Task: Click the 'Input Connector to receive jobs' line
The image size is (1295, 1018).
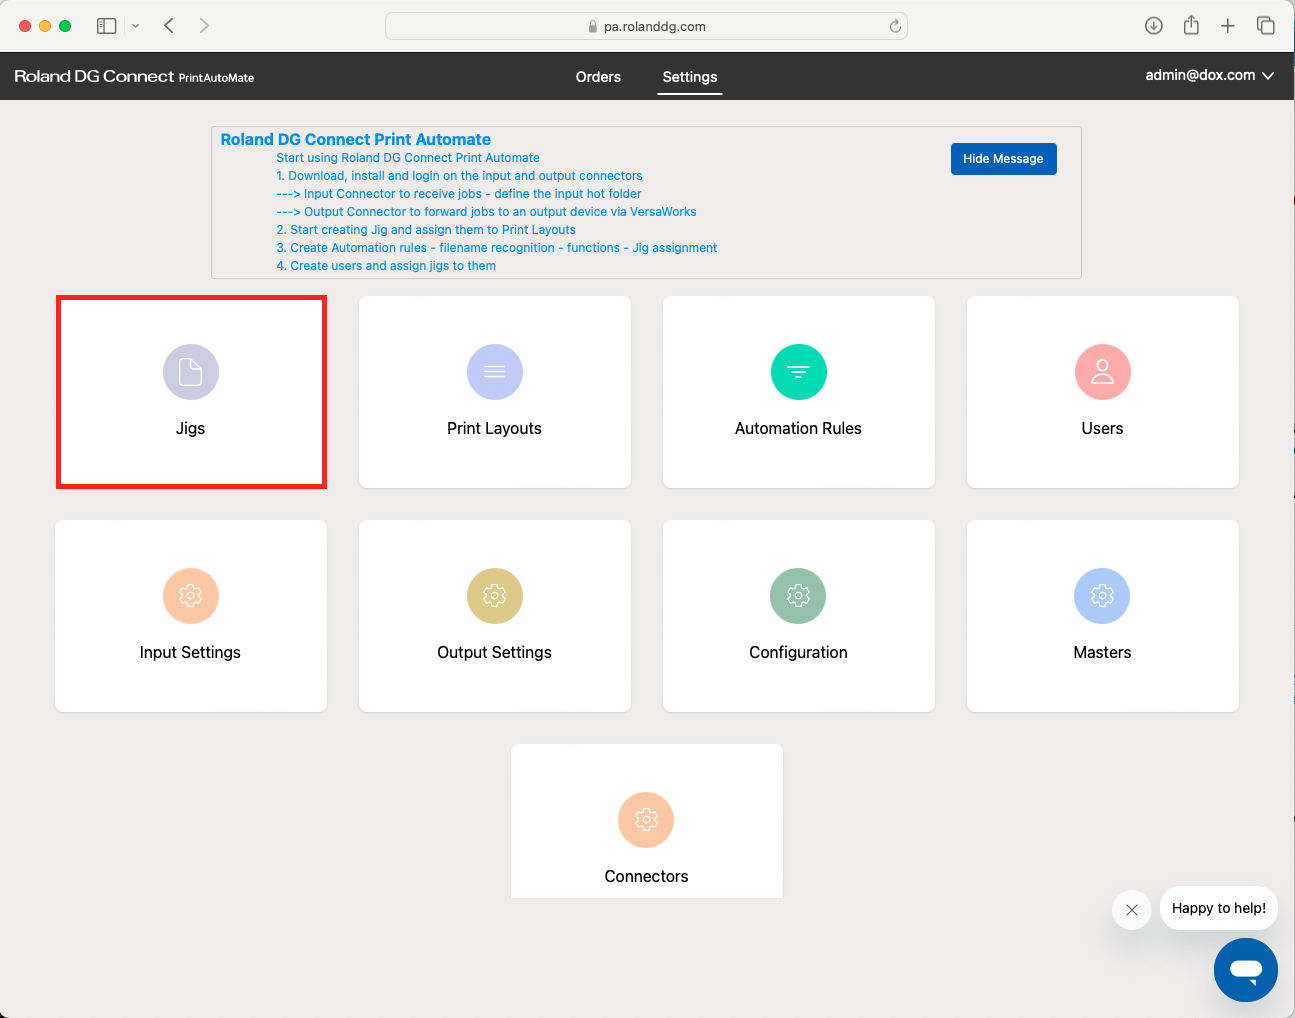Action: tap(459, 194)
